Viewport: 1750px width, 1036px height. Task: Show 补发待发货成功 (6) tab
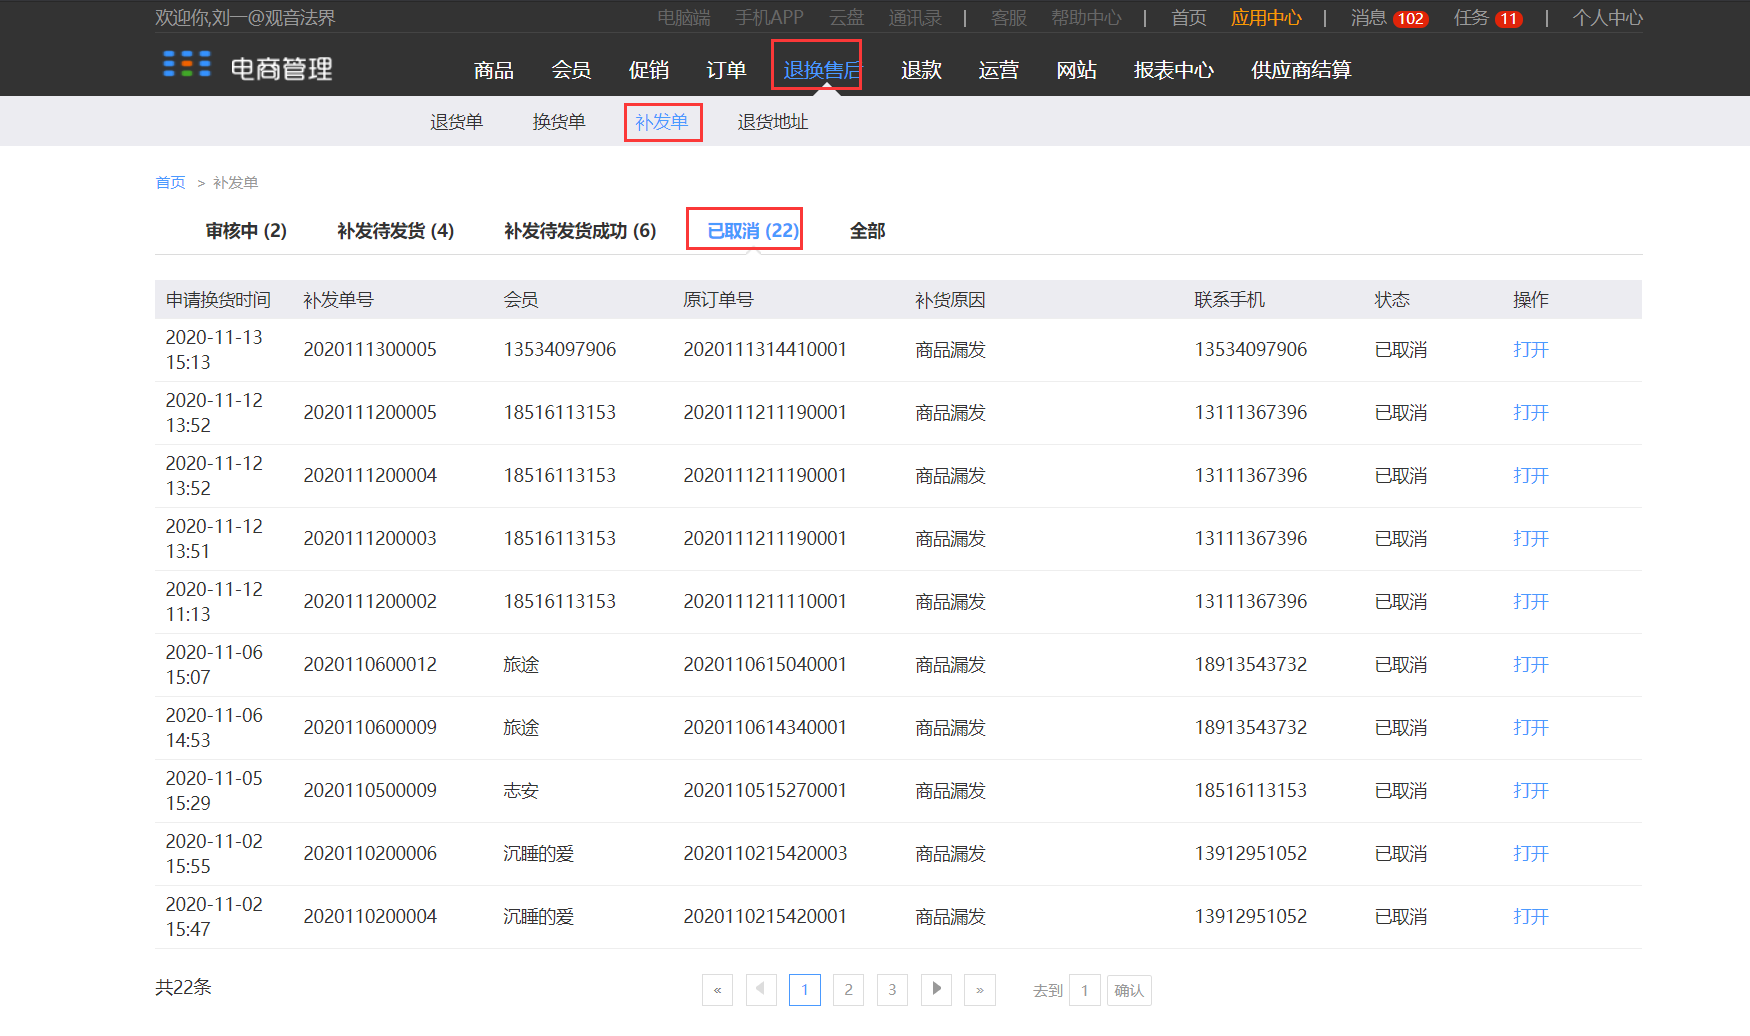tap(580, 231)
